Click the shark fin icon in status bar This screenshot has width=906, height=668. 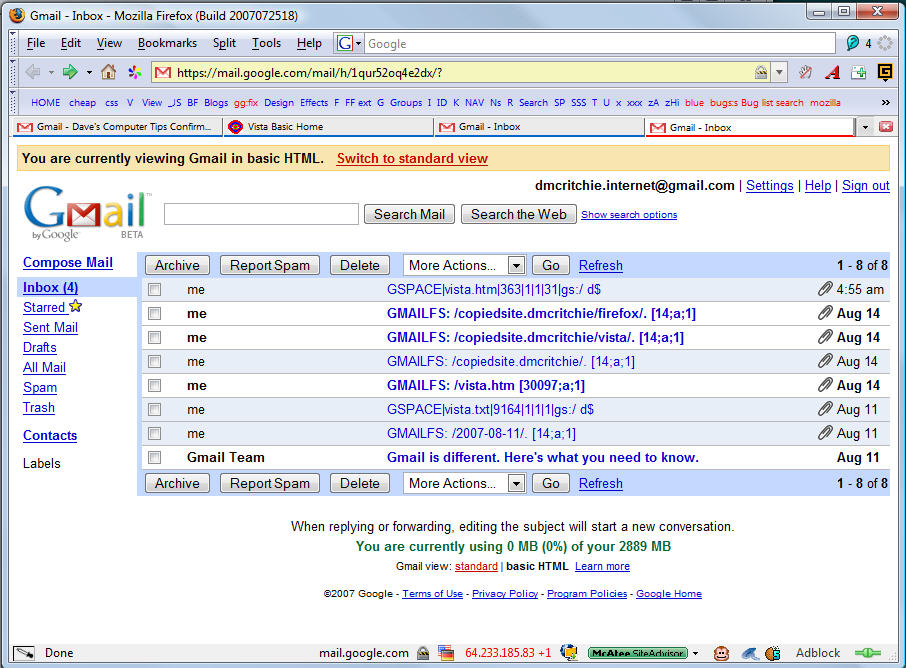click(x=750, y=653)
